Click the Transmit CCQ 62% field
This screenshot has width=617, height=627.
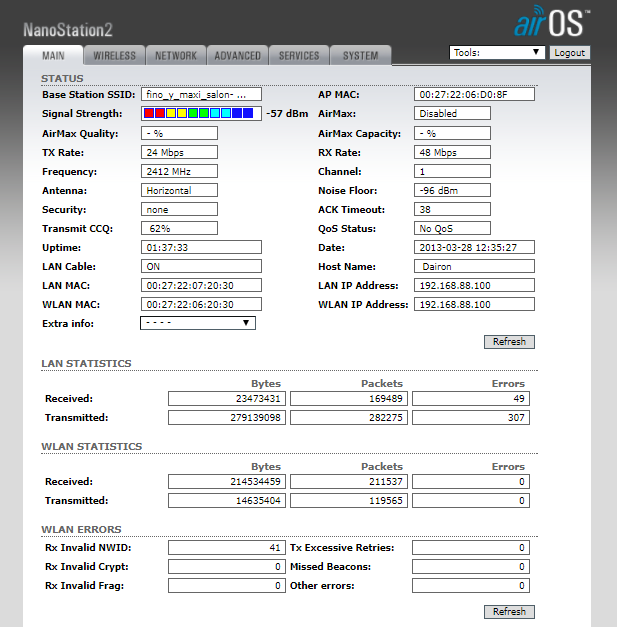[x=180, y=228]
